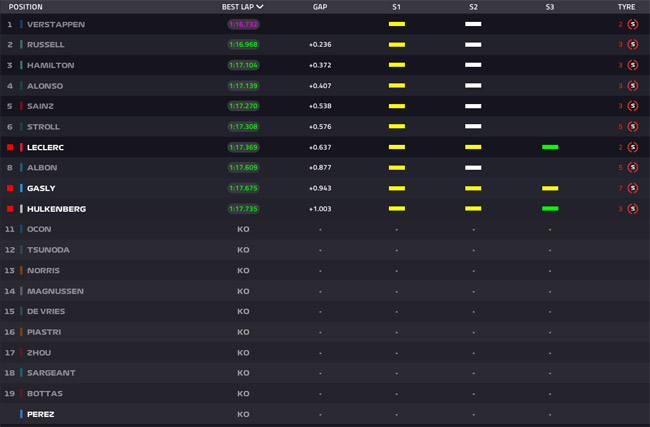Select driver name NORRIS
The height and width of the screenshot is (427, 650).
click(43, 271)
